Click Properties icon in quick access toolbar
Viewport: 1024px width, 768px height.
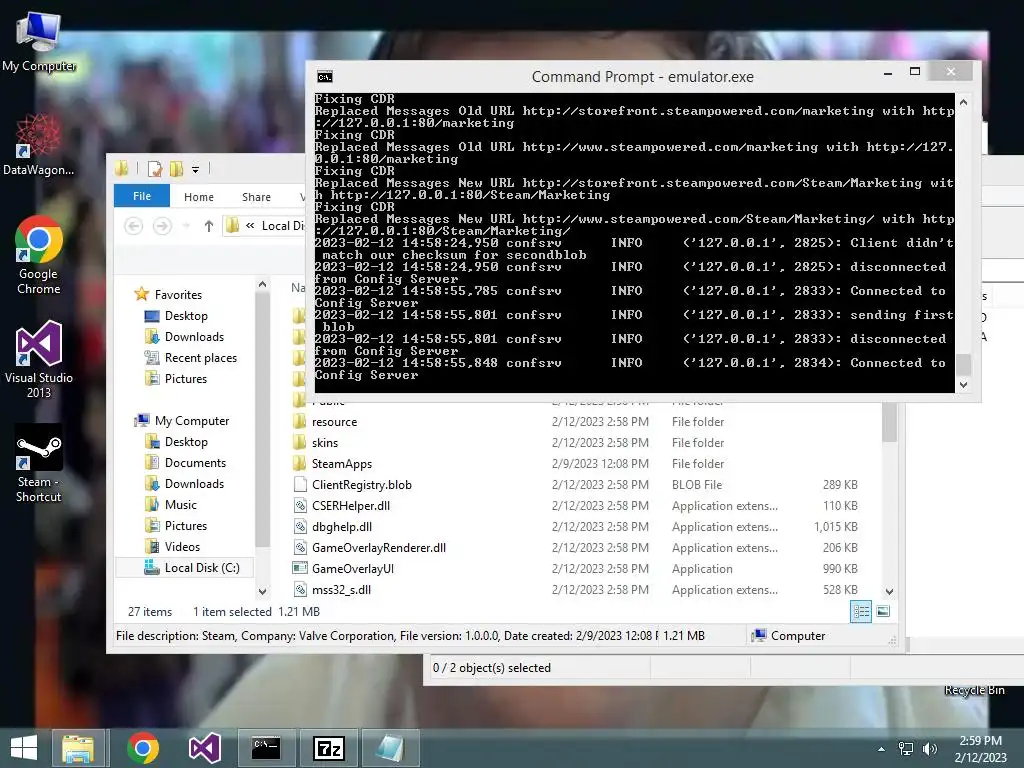(x=155, y=169)
